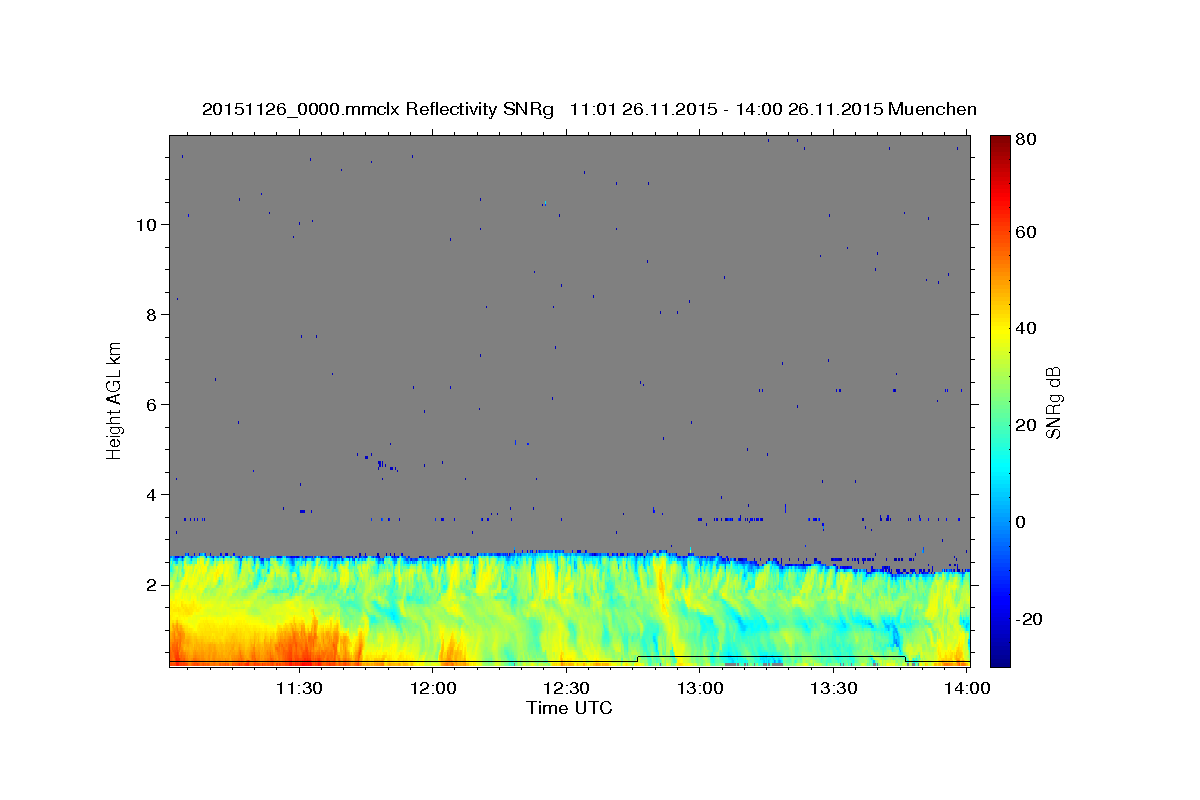
Task: Click the height label '4'
Action: pyautogui.click(x=150, y=494)
